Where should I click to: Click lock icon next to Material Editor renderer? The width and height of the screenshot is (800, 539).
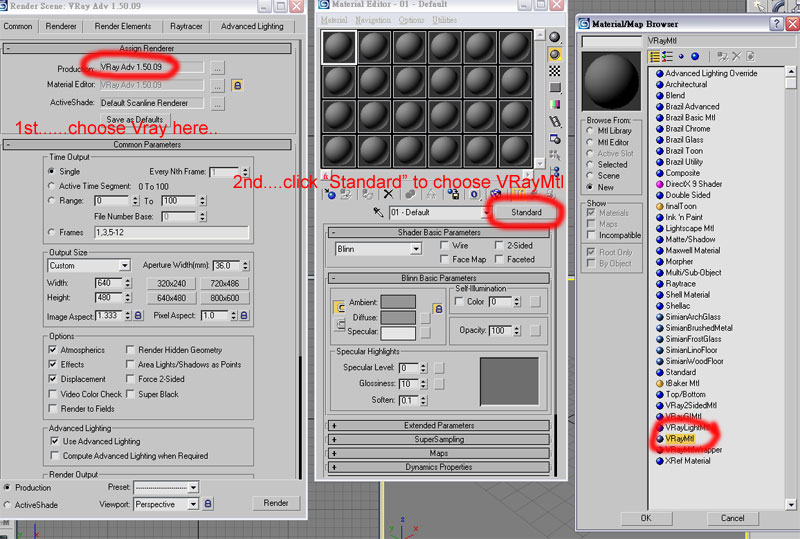coord(237,85)
